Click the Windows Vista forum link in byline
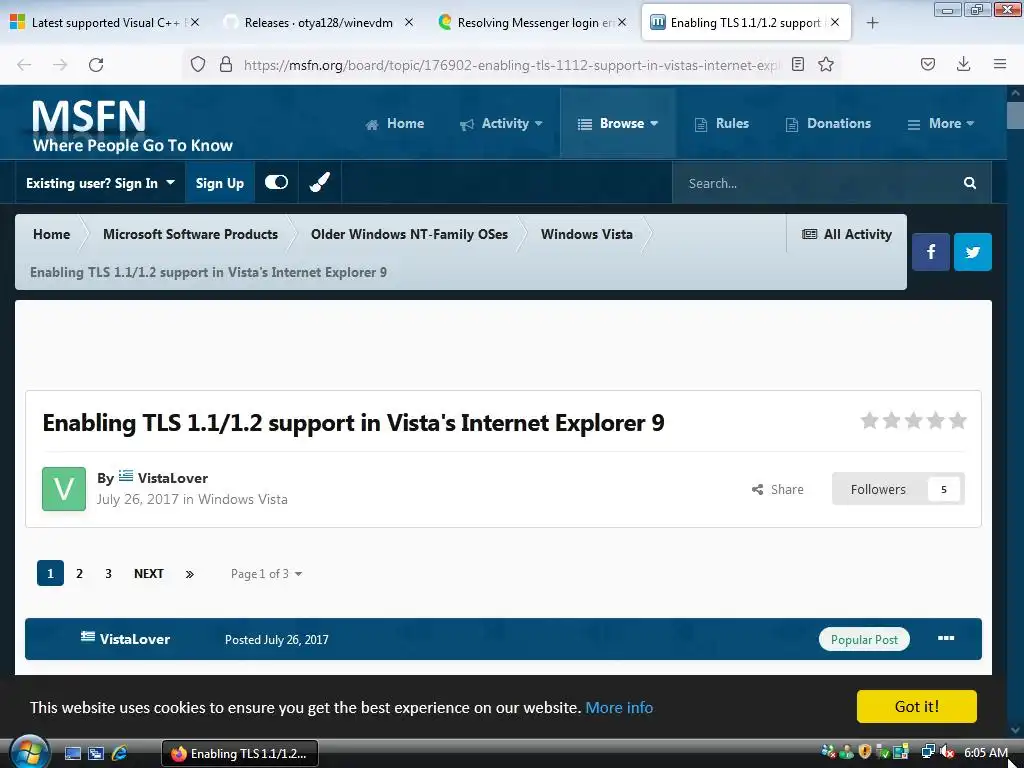1024x768 pixels. coord(243,500)
